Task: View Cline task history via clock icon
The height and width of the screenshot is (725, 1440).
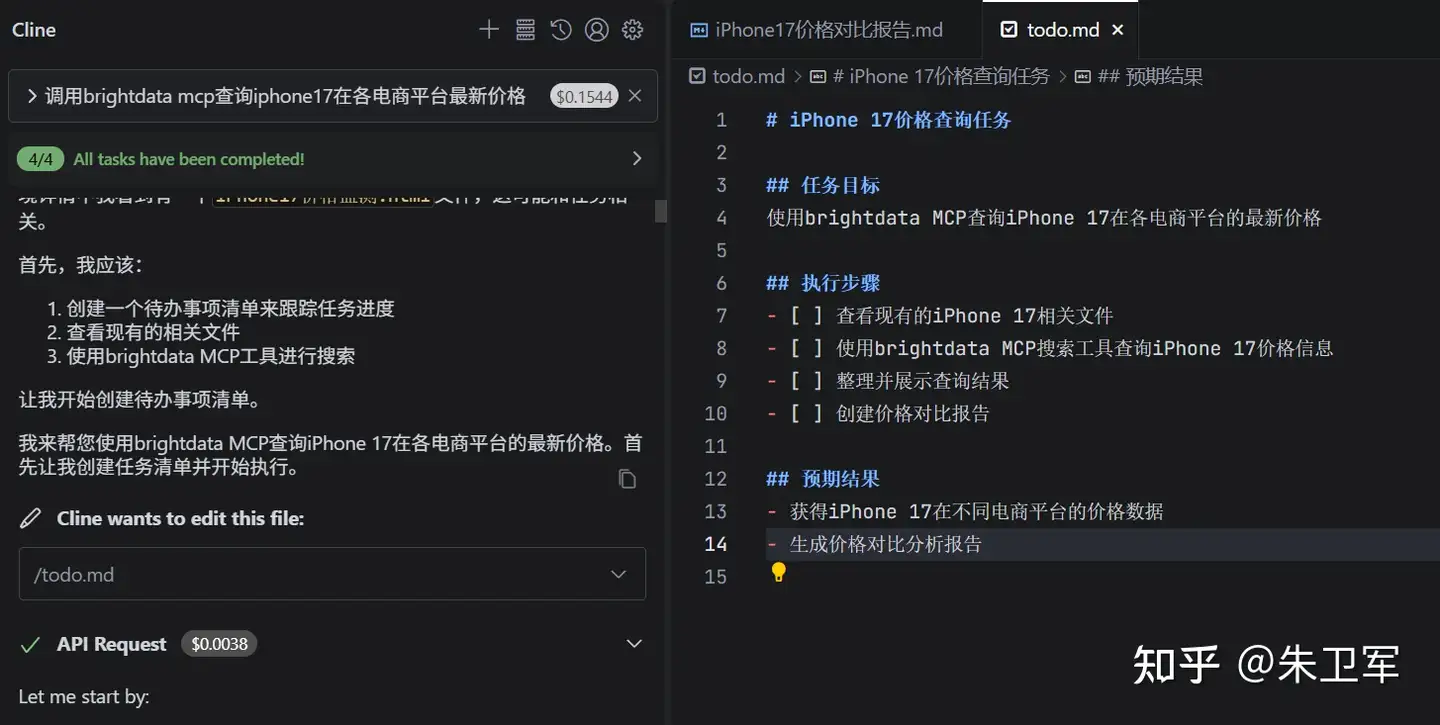Action: 560,29
